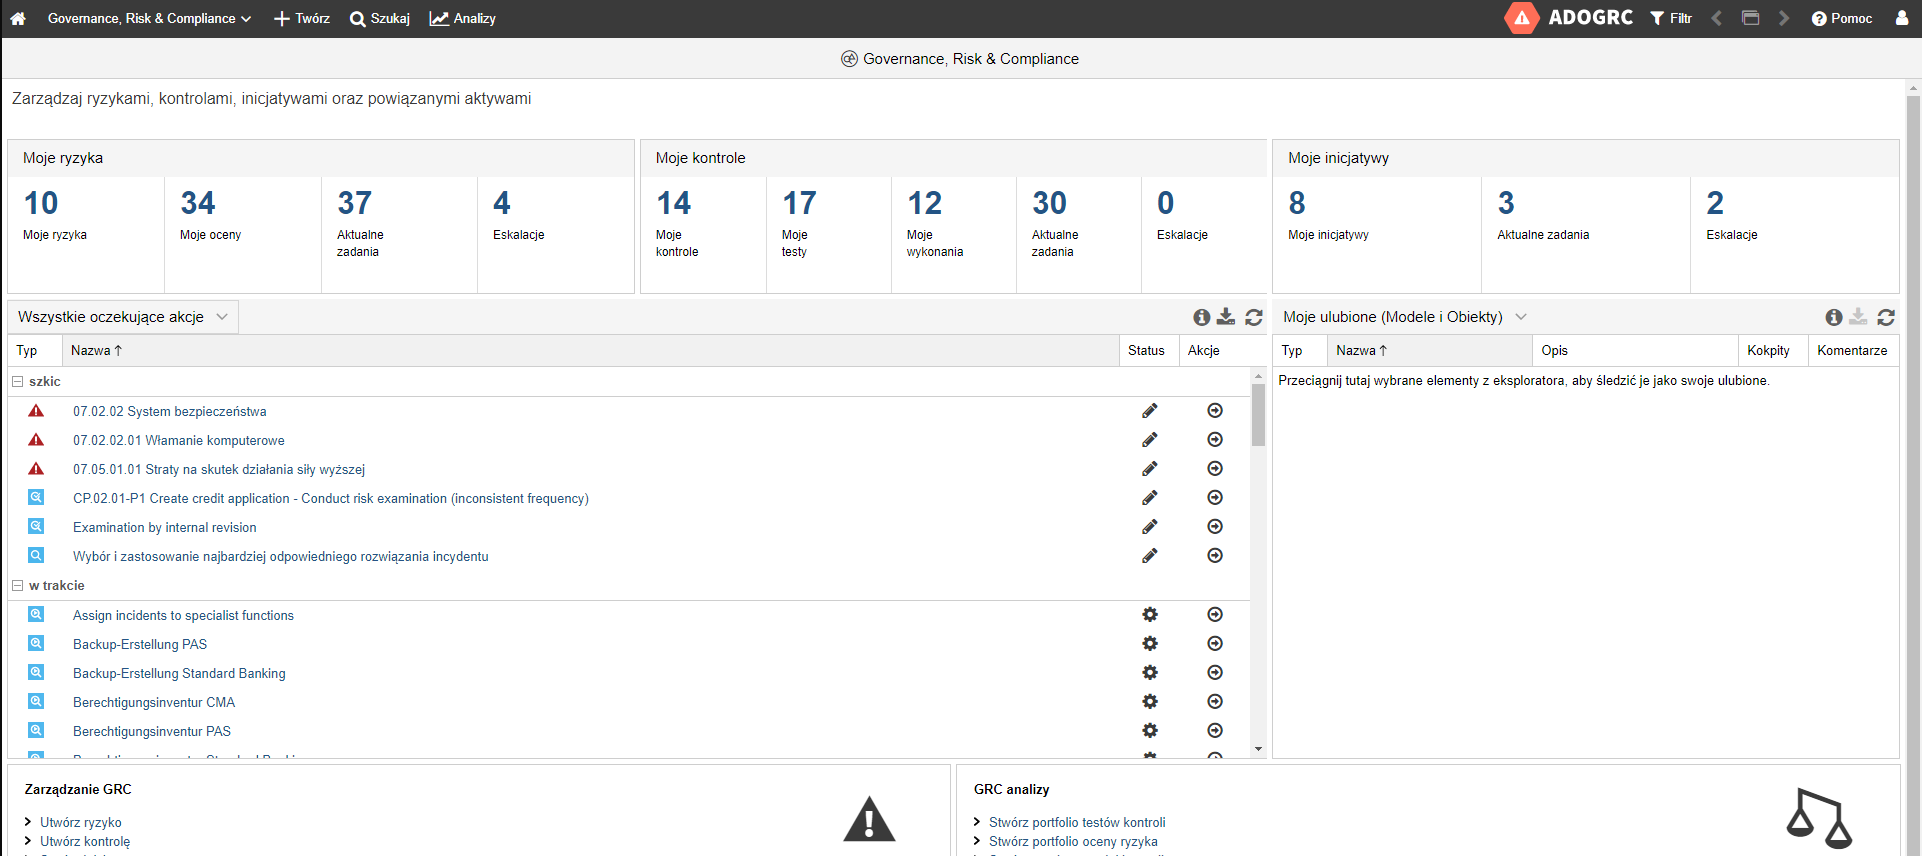The image size is (1922, 856).
Task: Collapse the szkic group
Action: pos(17,382)
